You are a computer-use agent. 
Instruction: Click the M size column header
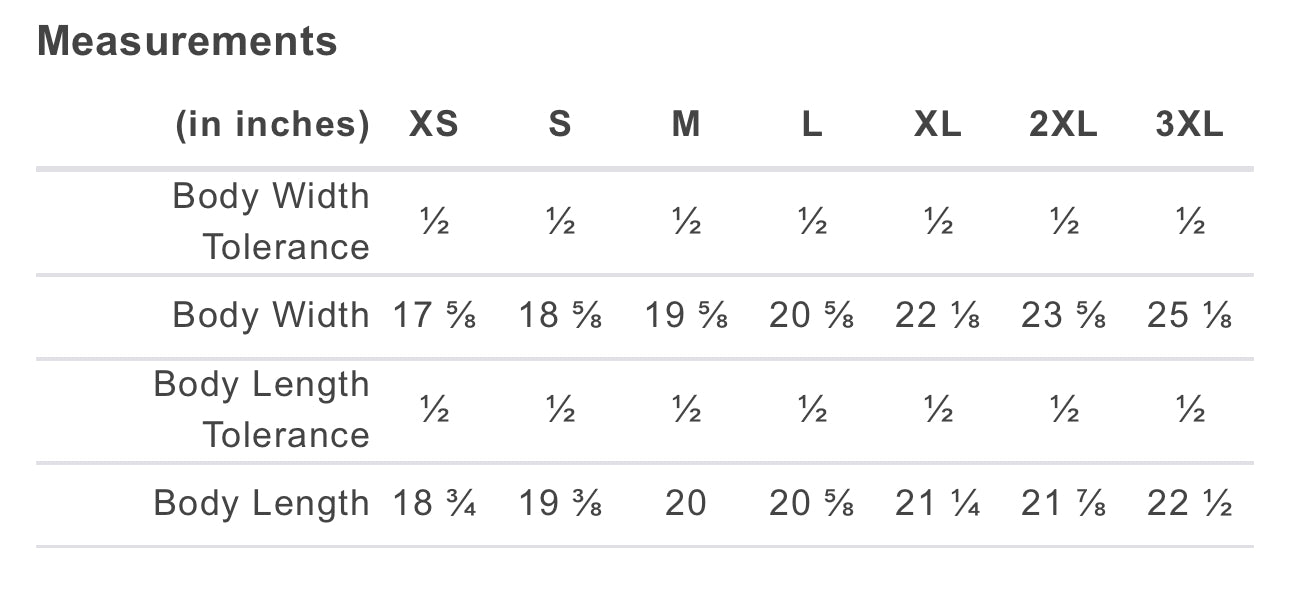point(686,125)
